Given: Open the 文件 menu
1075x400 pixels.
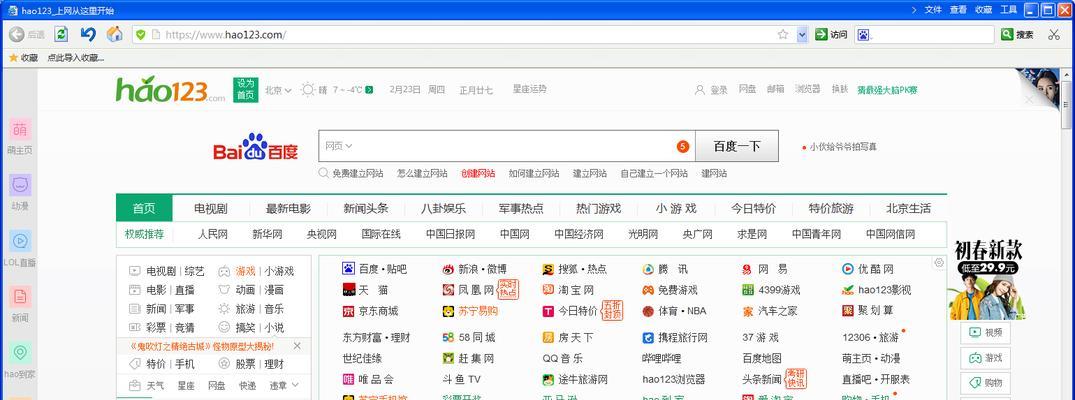Looking at the screenshot, I should click(x=933, y=10).
